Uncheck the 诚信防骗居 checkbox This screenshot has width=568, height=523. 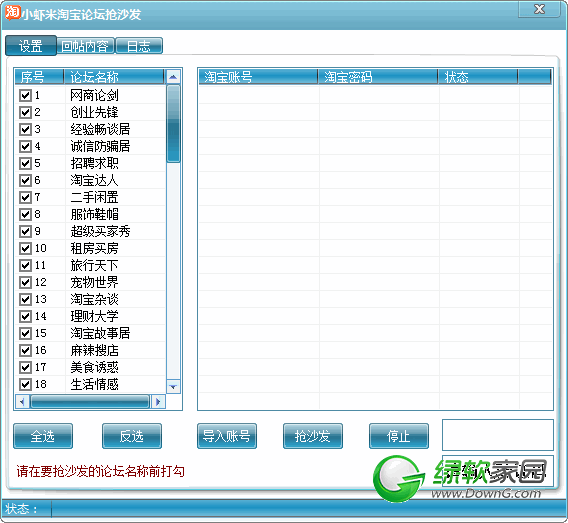pyautogui.click(x=25, y=147)
